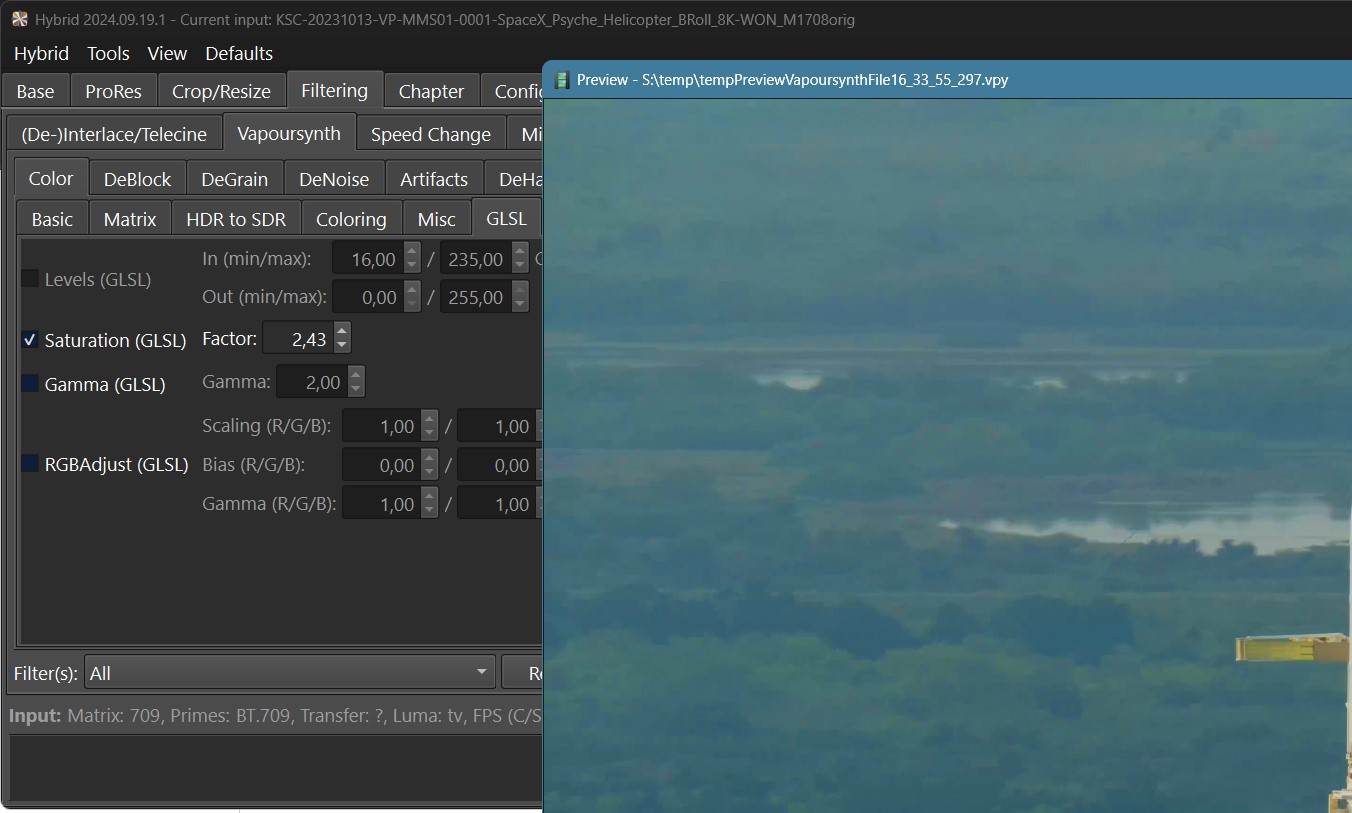Click the Saturation Factor input field
Viewport: 1352px width, 813px height.
pos(297,340)
